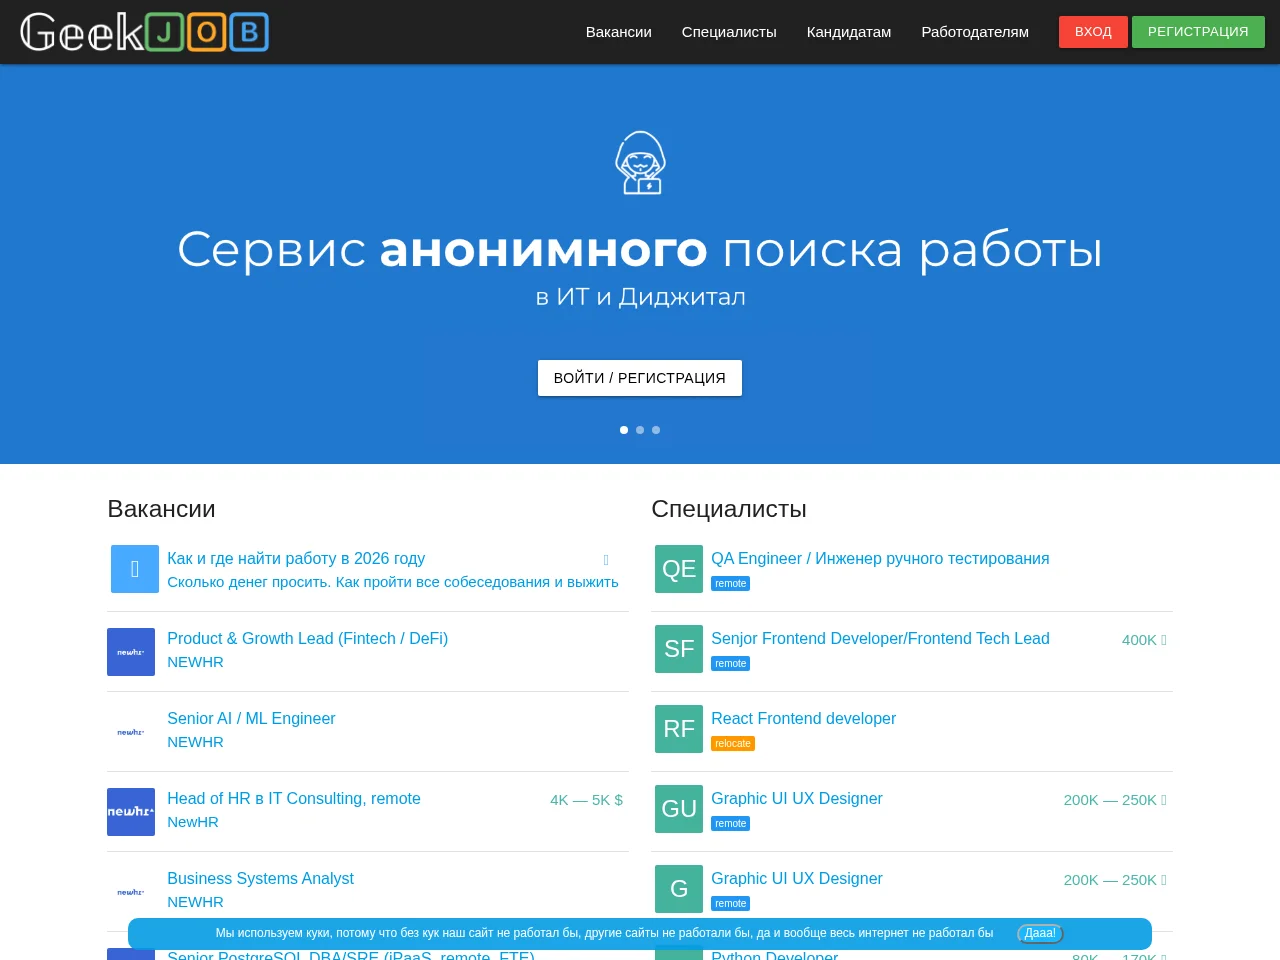The width and height of the screenshot is (1280, 960).
Task: Accept cookies with the Дааа! button
Action: 1040,933
